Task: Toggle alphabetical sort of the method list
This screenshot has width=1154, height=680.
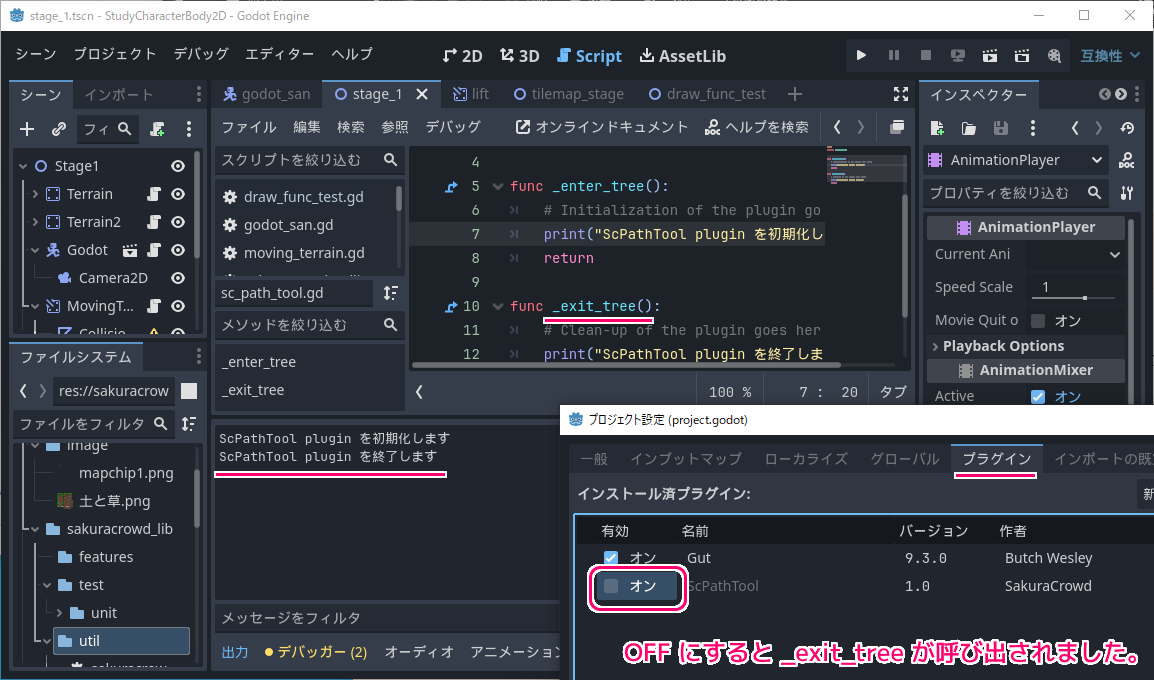Action: pos(391,293)
